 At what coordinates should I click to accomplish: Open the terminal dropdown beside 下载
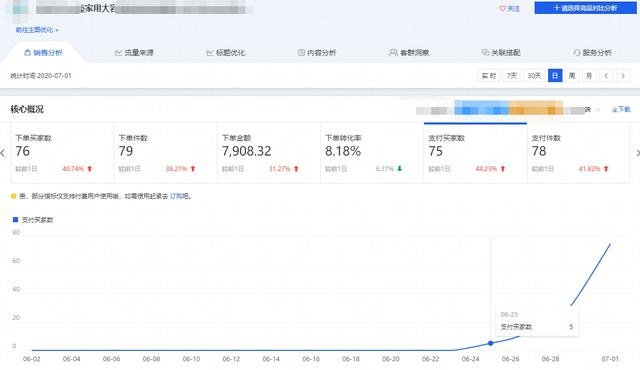[598, 110]
